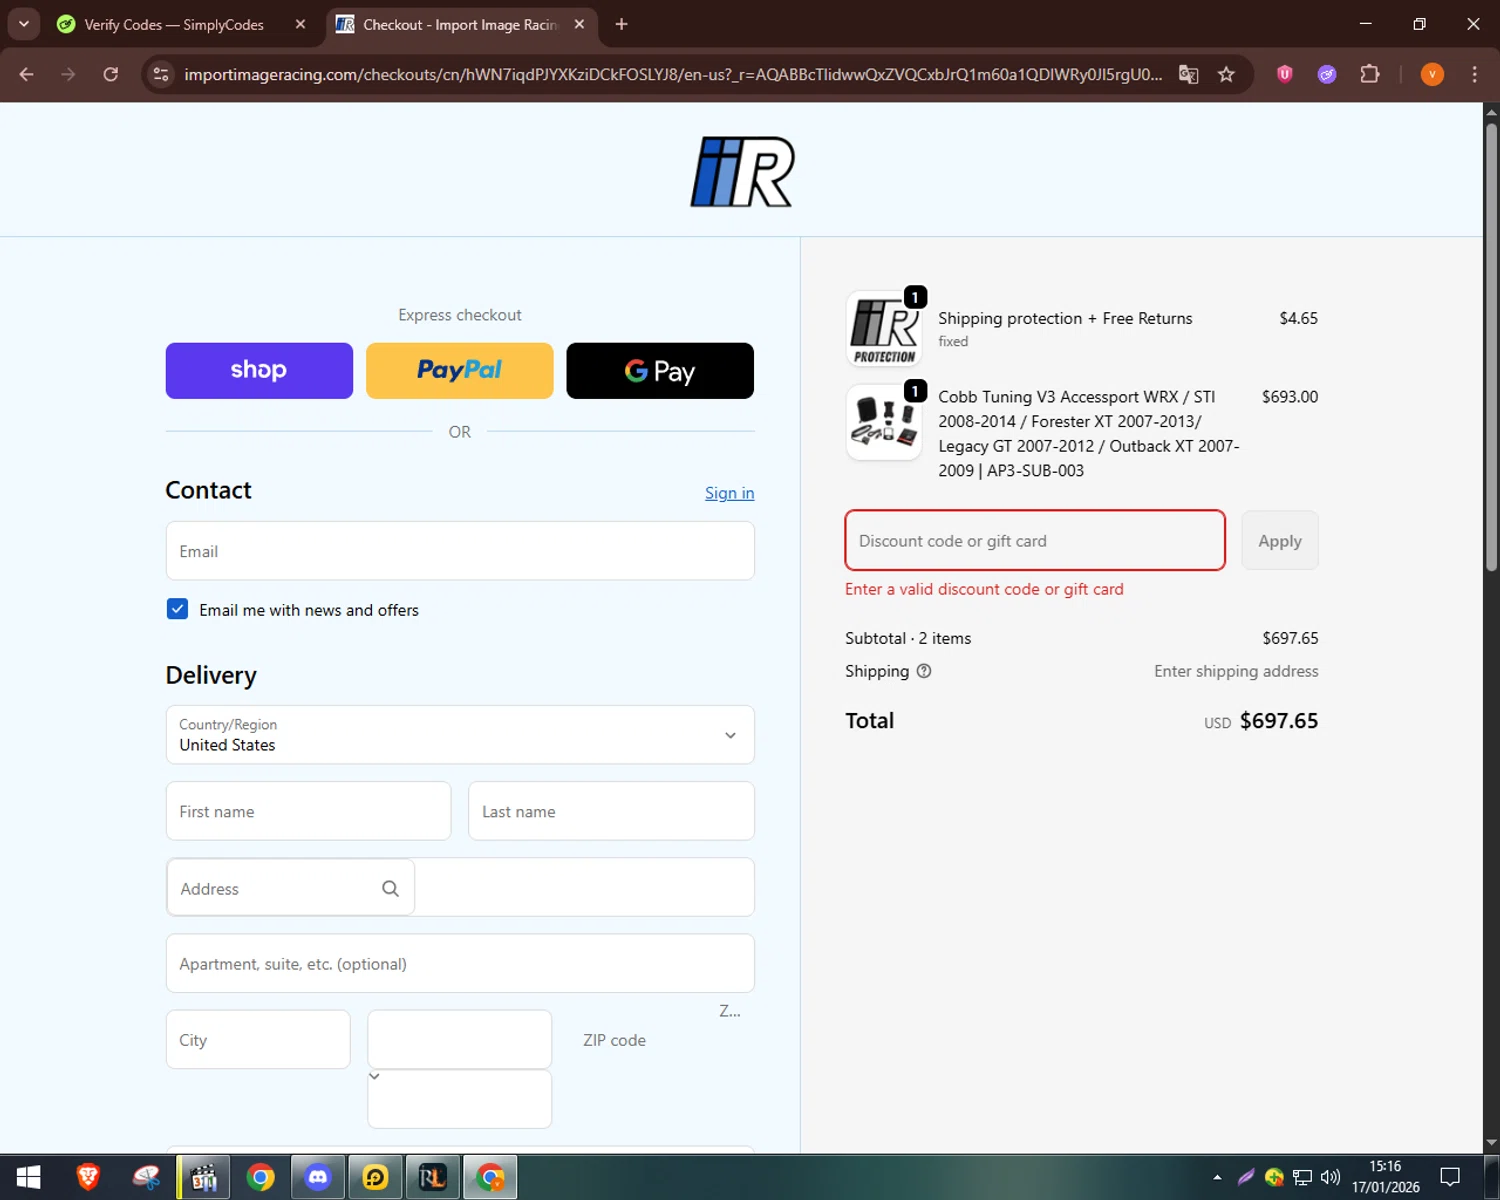This screenshot has width=1500, height=1200.
Task: Open the RL app in taskbar
Action: pyautogui.click(x=433, y=1177)
